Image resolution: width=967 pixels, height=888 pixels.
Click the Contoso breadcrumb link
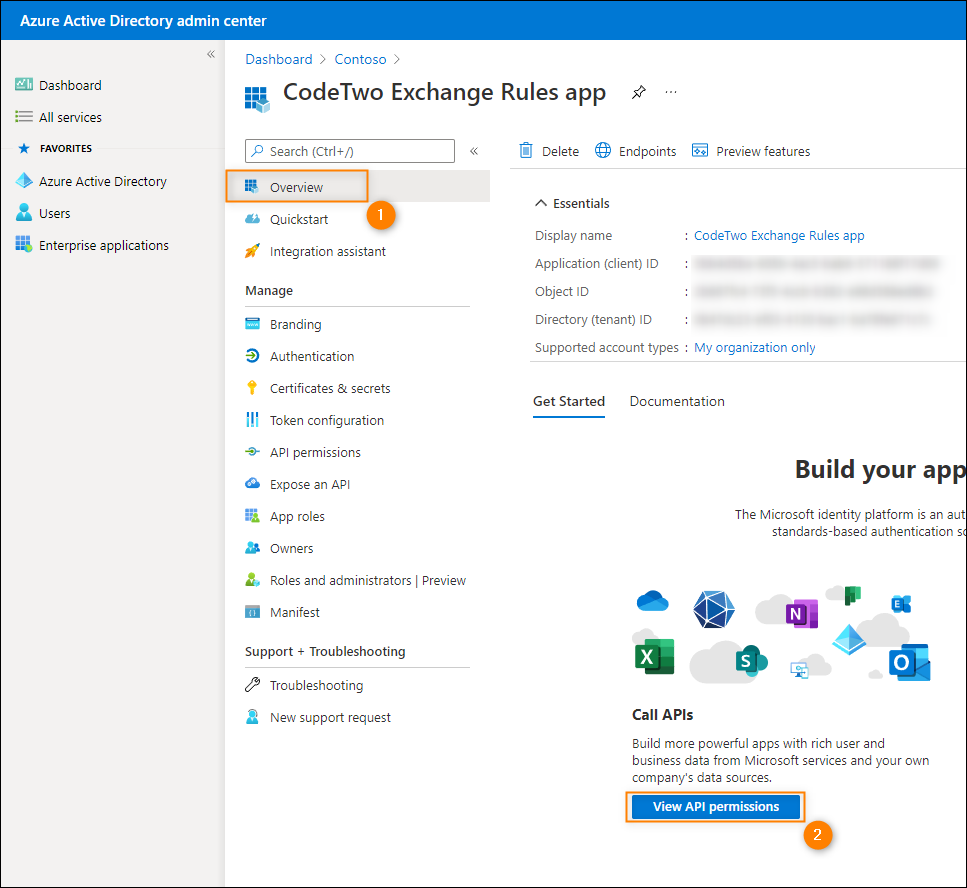(360, 59)
